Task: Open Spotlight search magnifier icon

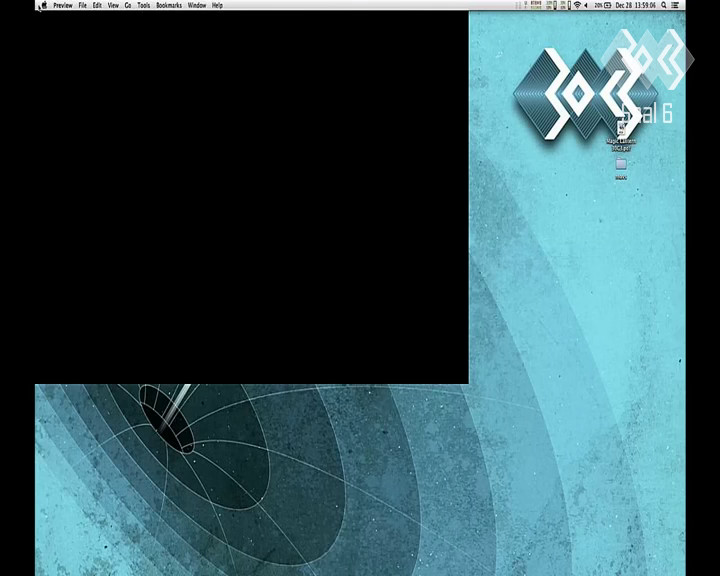Action: [x=664, y=5]
